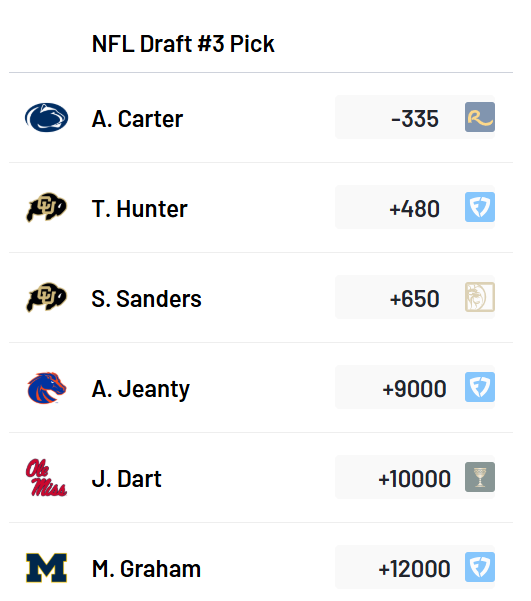Select the +12000 odds for M. Graham
Screen dimensions: 531x601
click(x=414, y=569)
